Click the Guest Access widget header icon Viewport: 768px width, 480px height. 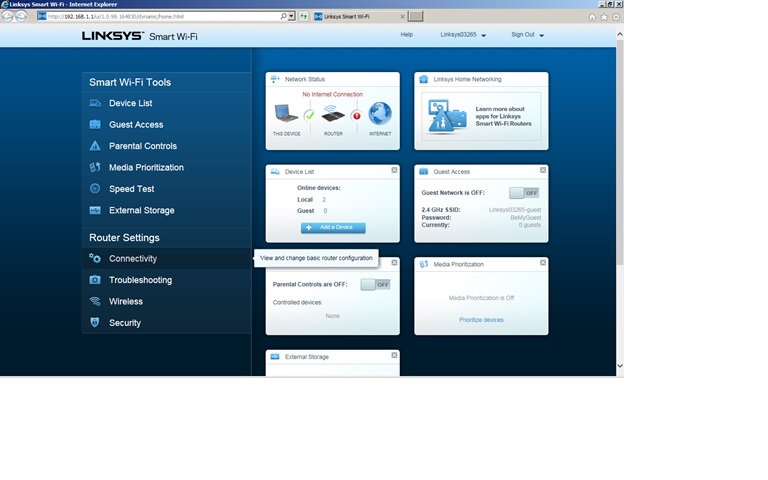click(x=424, y=171)
